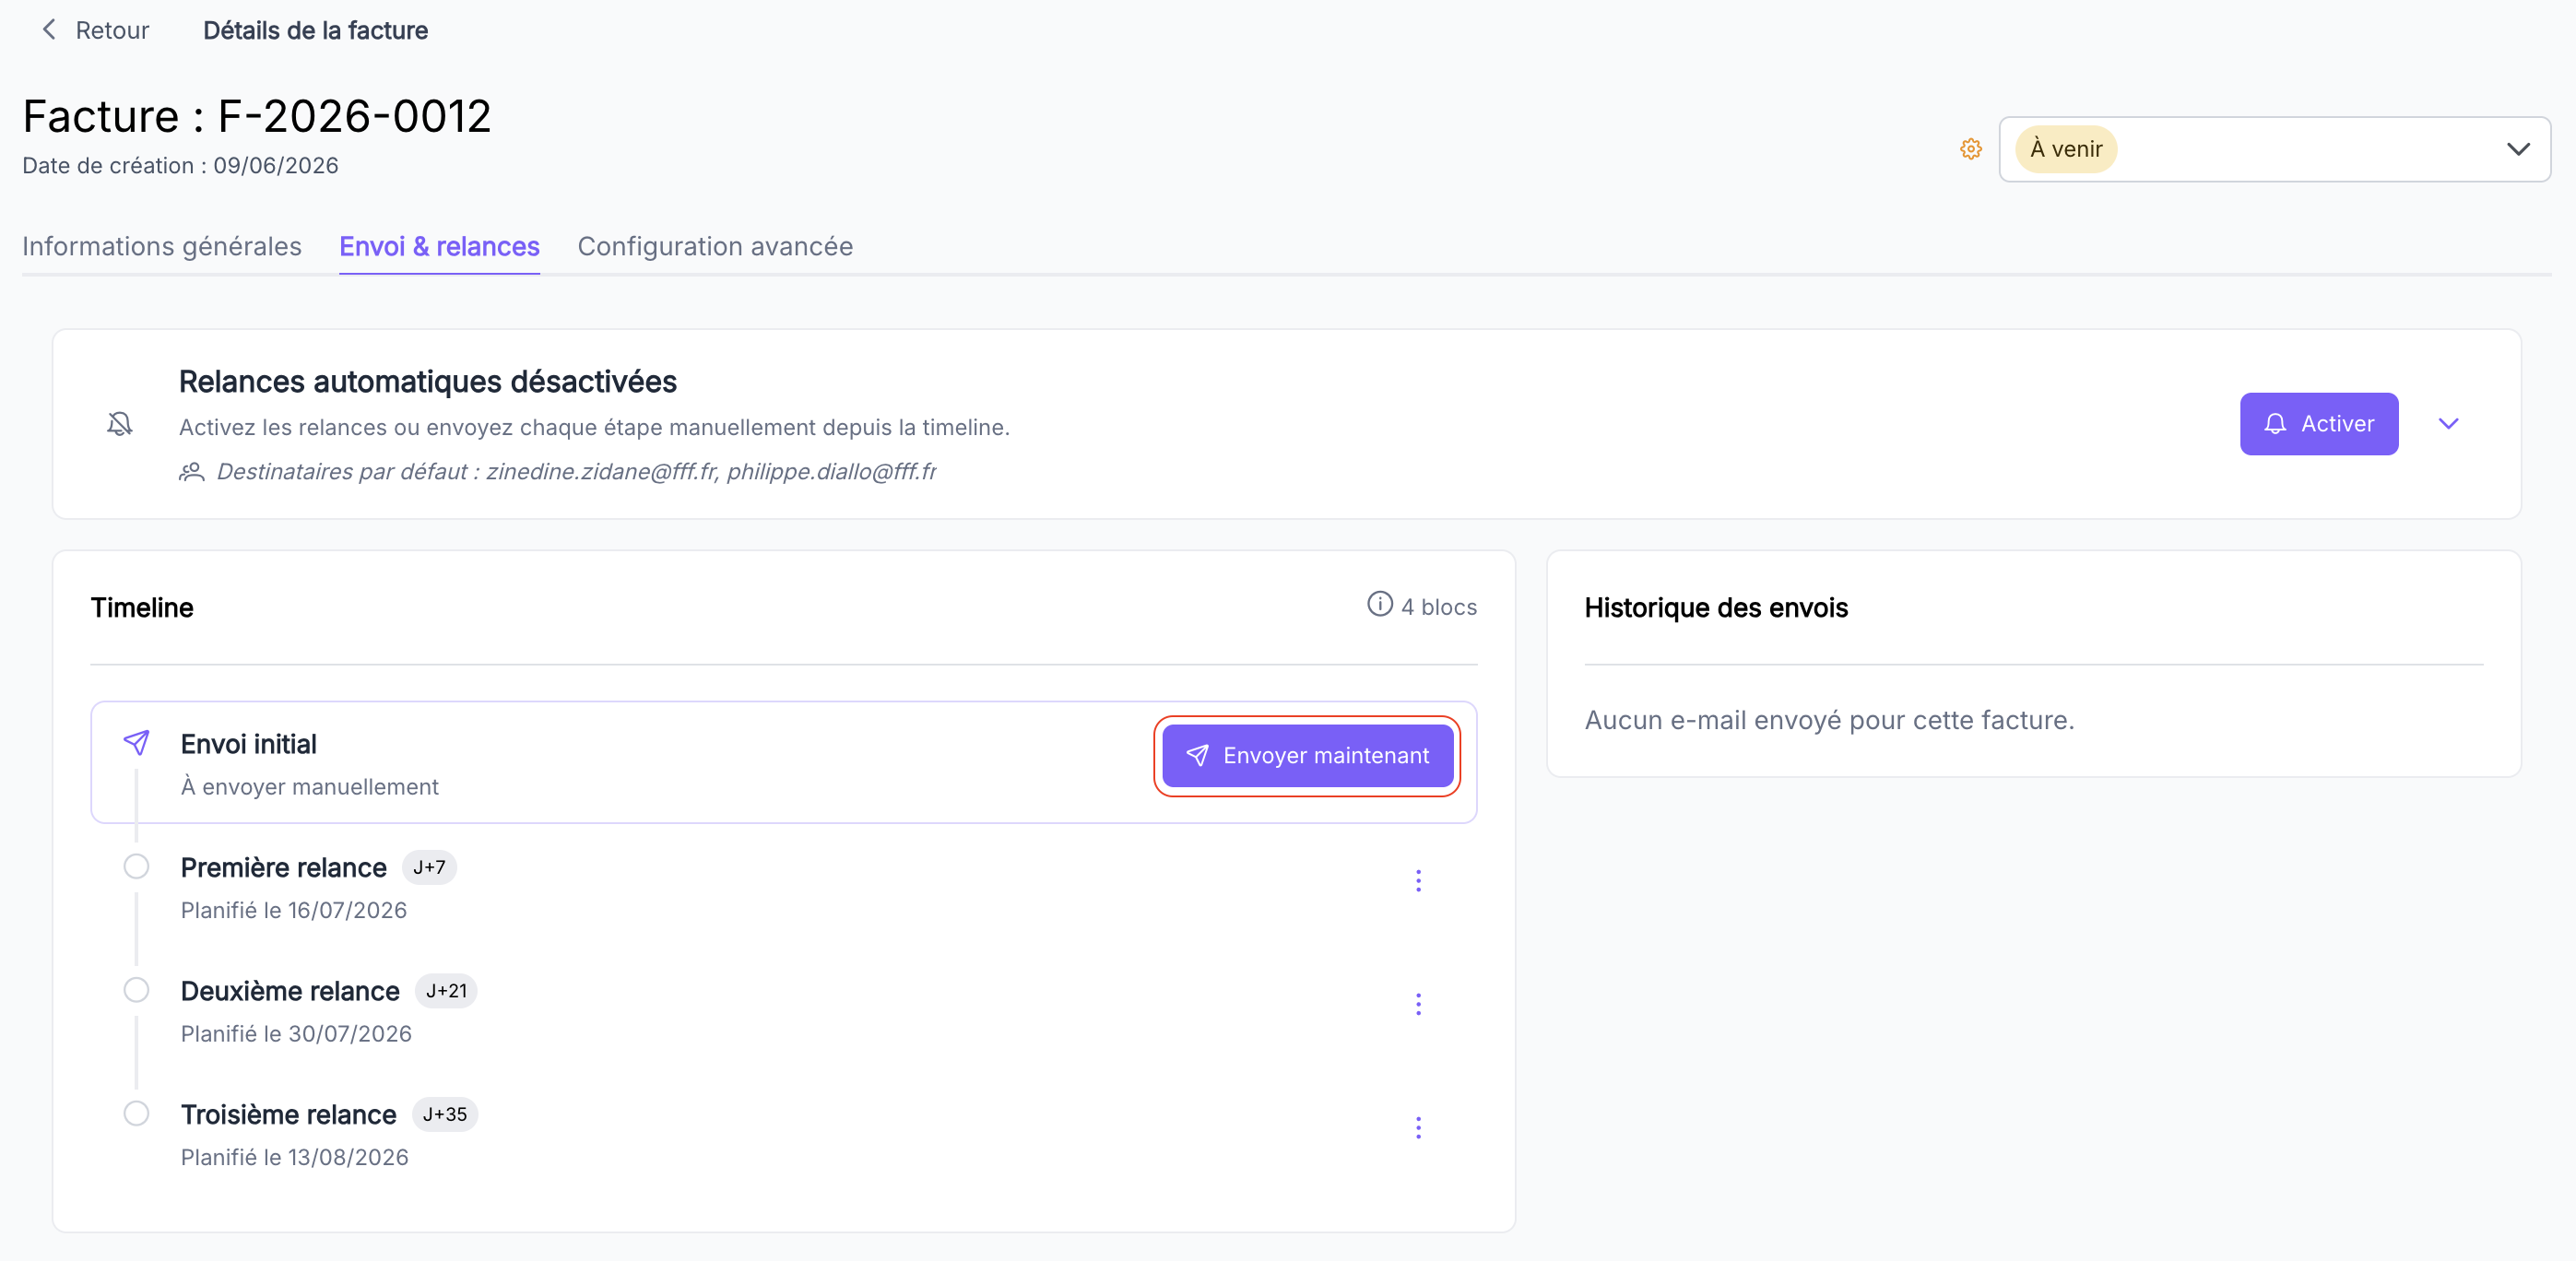Switch to Informations générales tab
Image resolution: width=2576 pixels, height=1261 pixels.
tap(162, 246)
